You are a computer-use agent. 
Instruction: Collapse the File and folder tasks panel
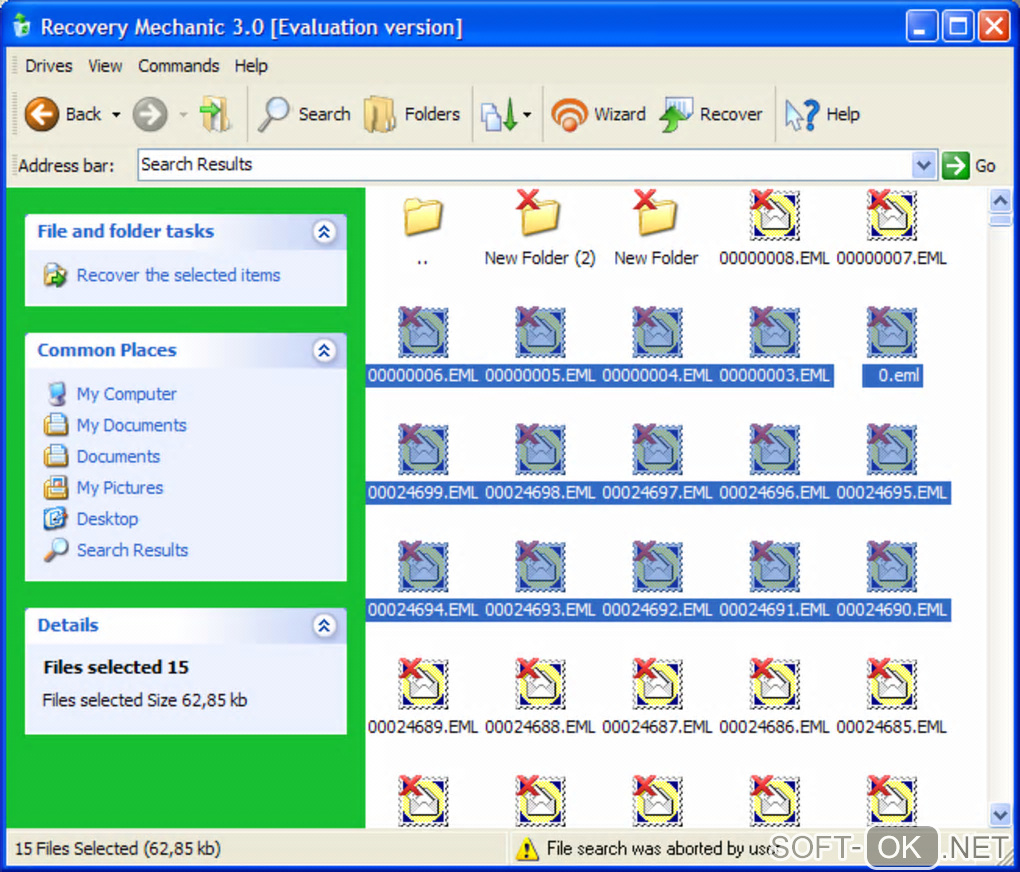(324, 232)
